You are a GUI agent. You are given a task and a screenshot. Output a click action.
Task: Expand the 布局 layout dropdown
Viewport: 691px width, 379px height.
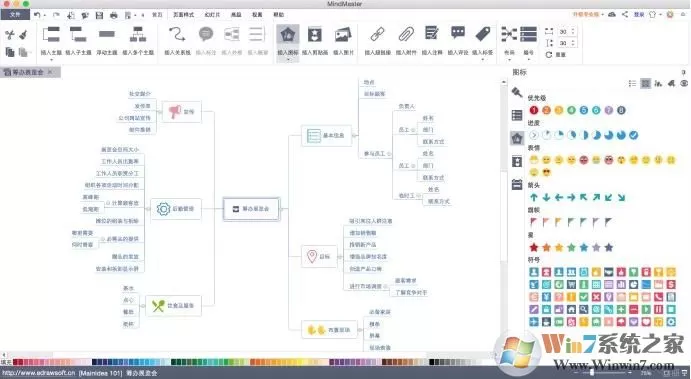point(509,59)
